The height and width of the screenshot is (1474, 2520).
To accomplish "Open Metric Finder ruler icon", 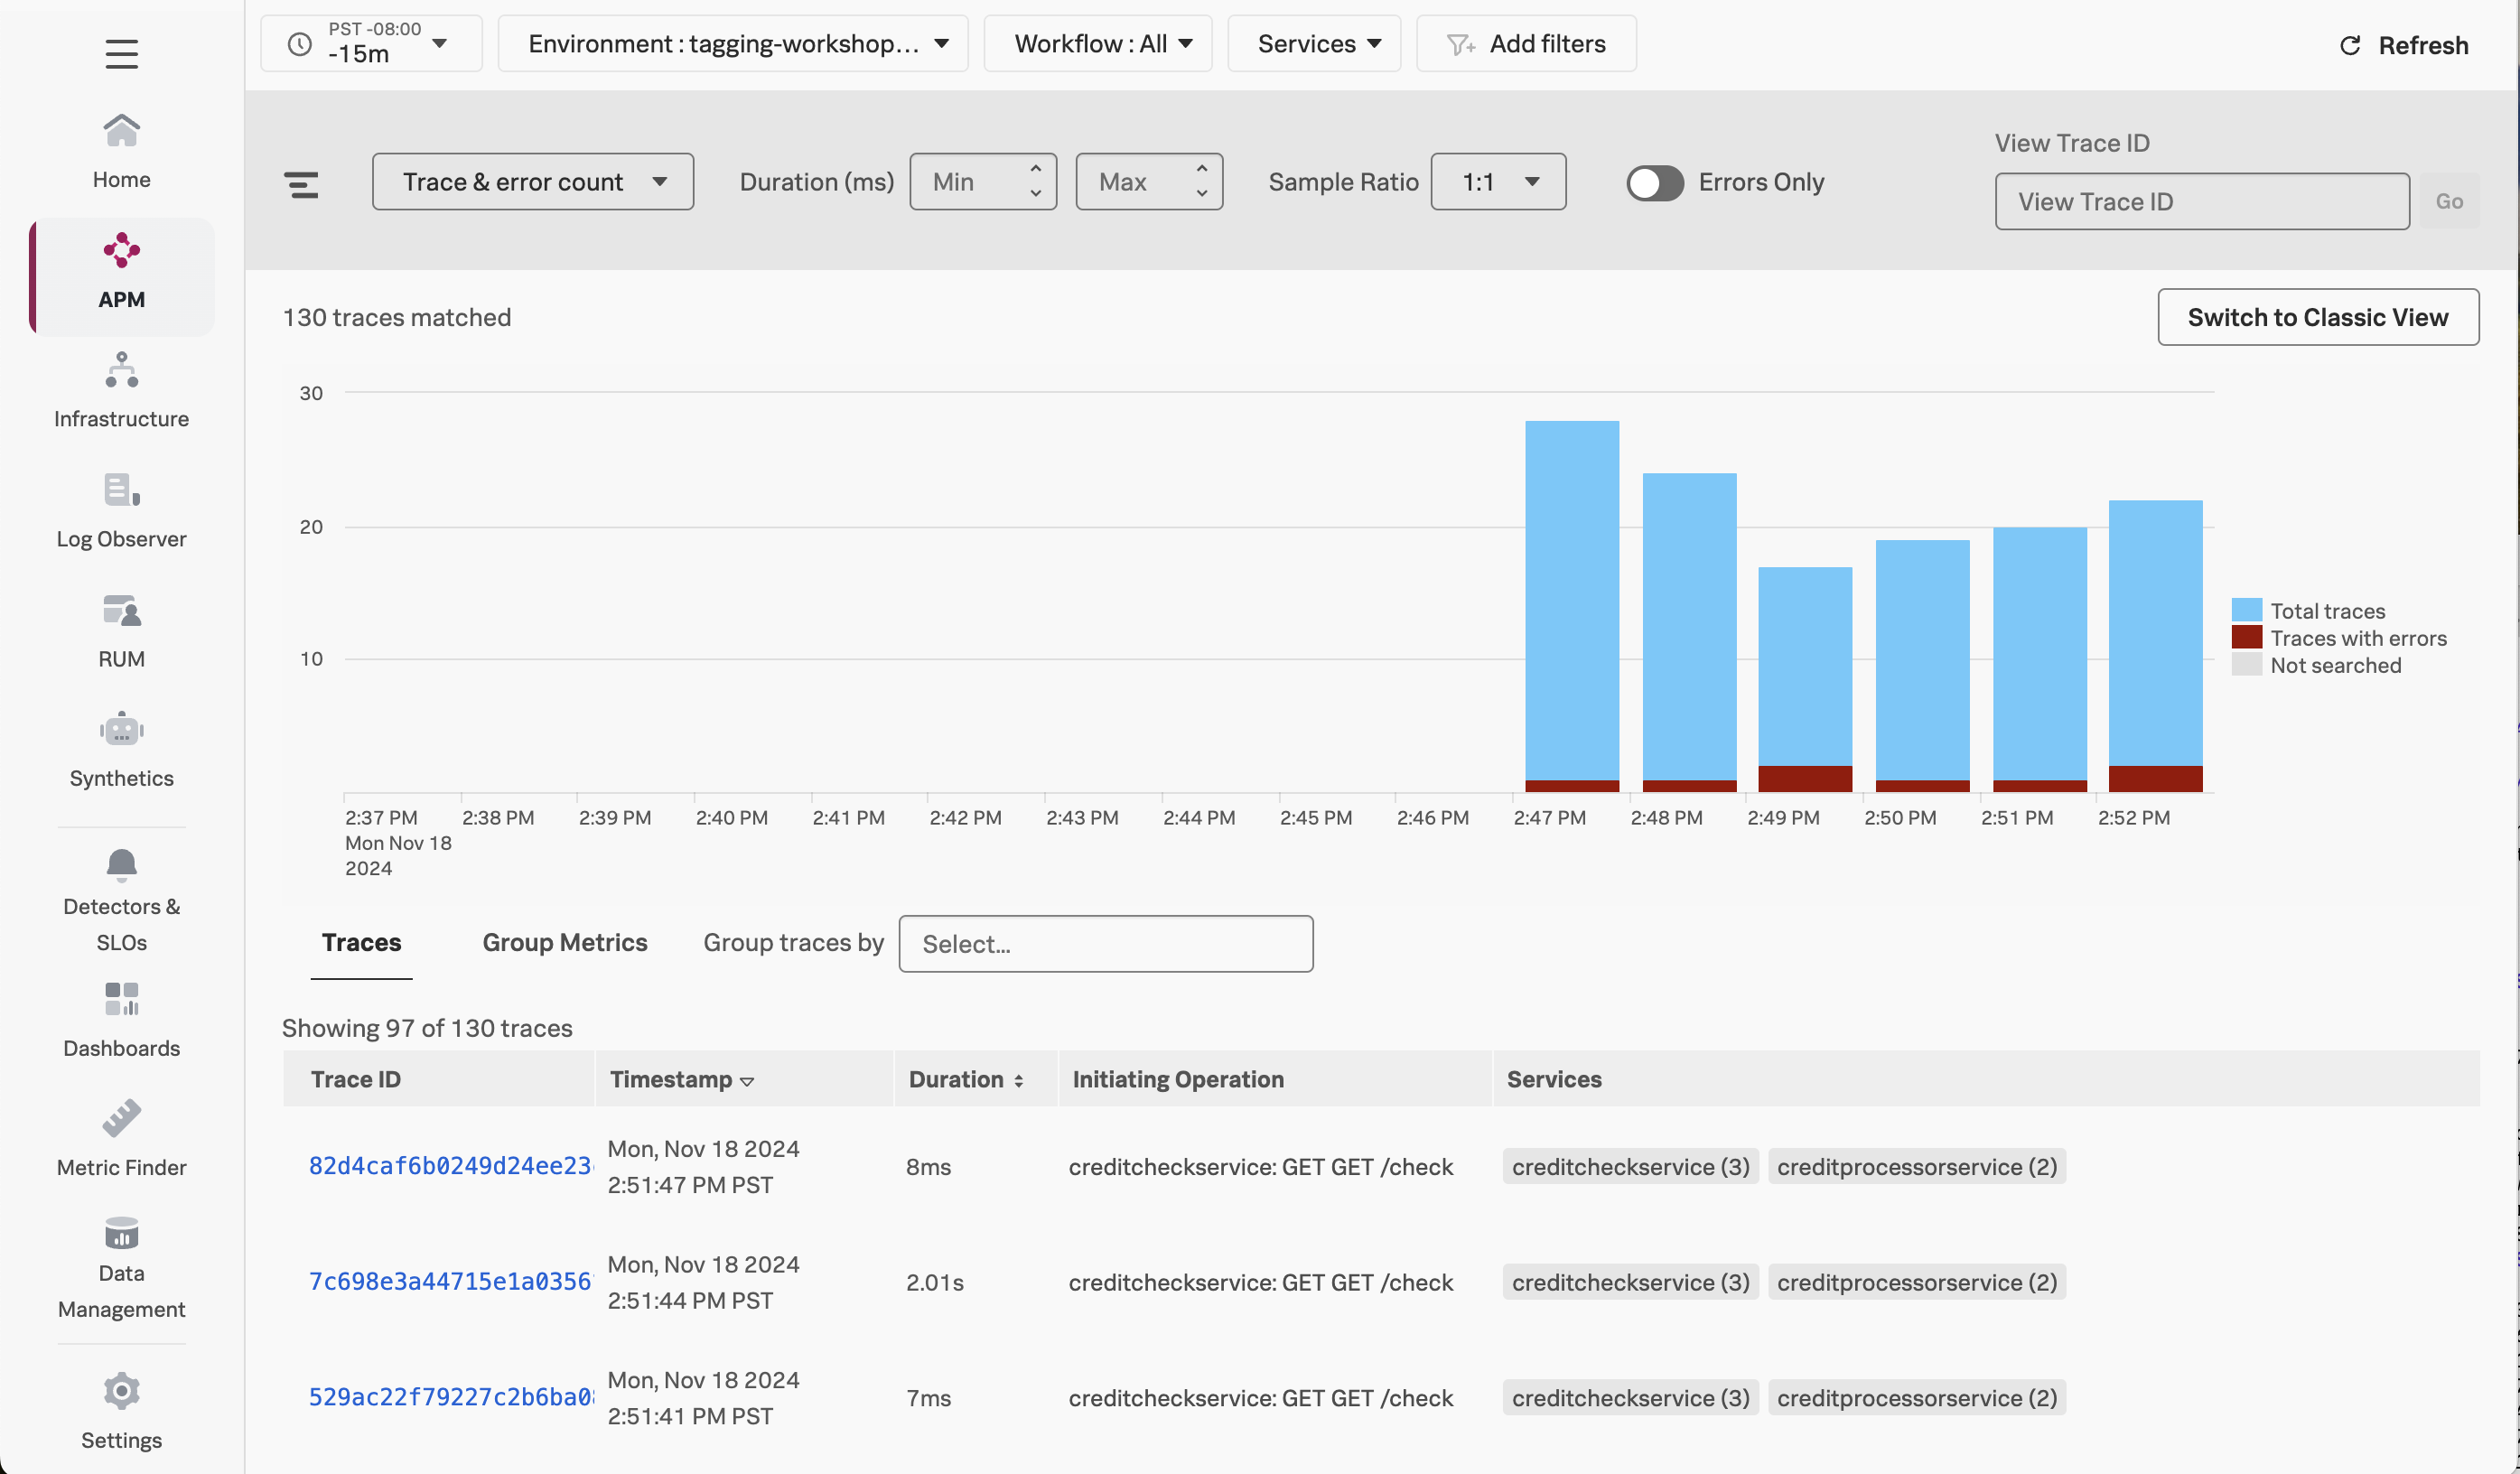I will pyautogui.click(x=121, y=1118).
